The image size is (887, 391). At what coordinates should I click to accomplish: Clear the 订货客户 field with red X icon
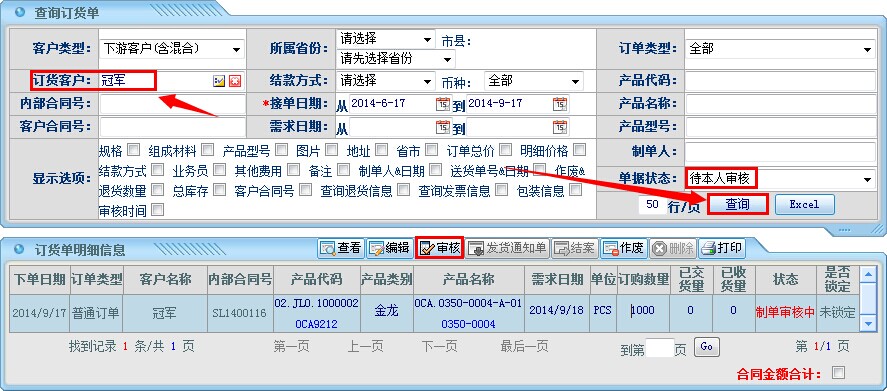pos(235,81)
